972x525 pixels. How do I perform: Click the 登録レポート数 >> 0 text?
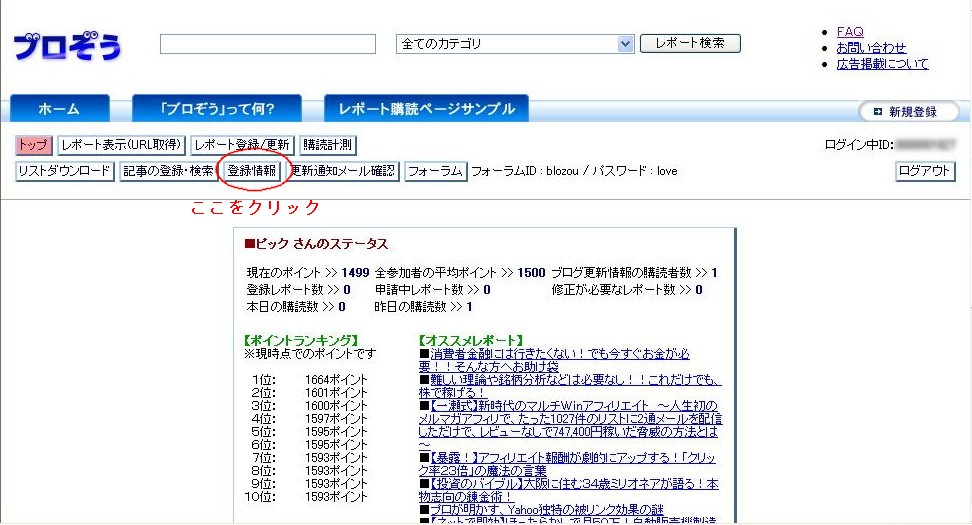point(299,289)
